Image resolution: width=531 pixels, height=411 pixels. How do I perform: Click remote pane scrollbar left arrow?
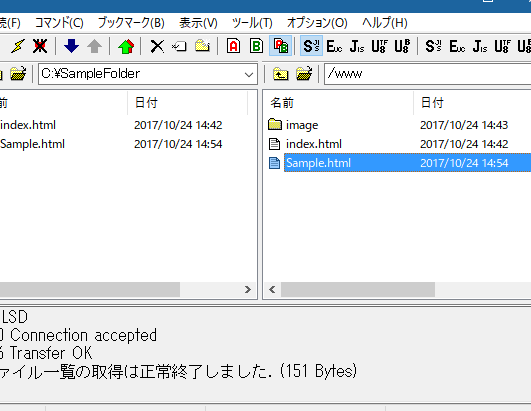click(272, 289)
